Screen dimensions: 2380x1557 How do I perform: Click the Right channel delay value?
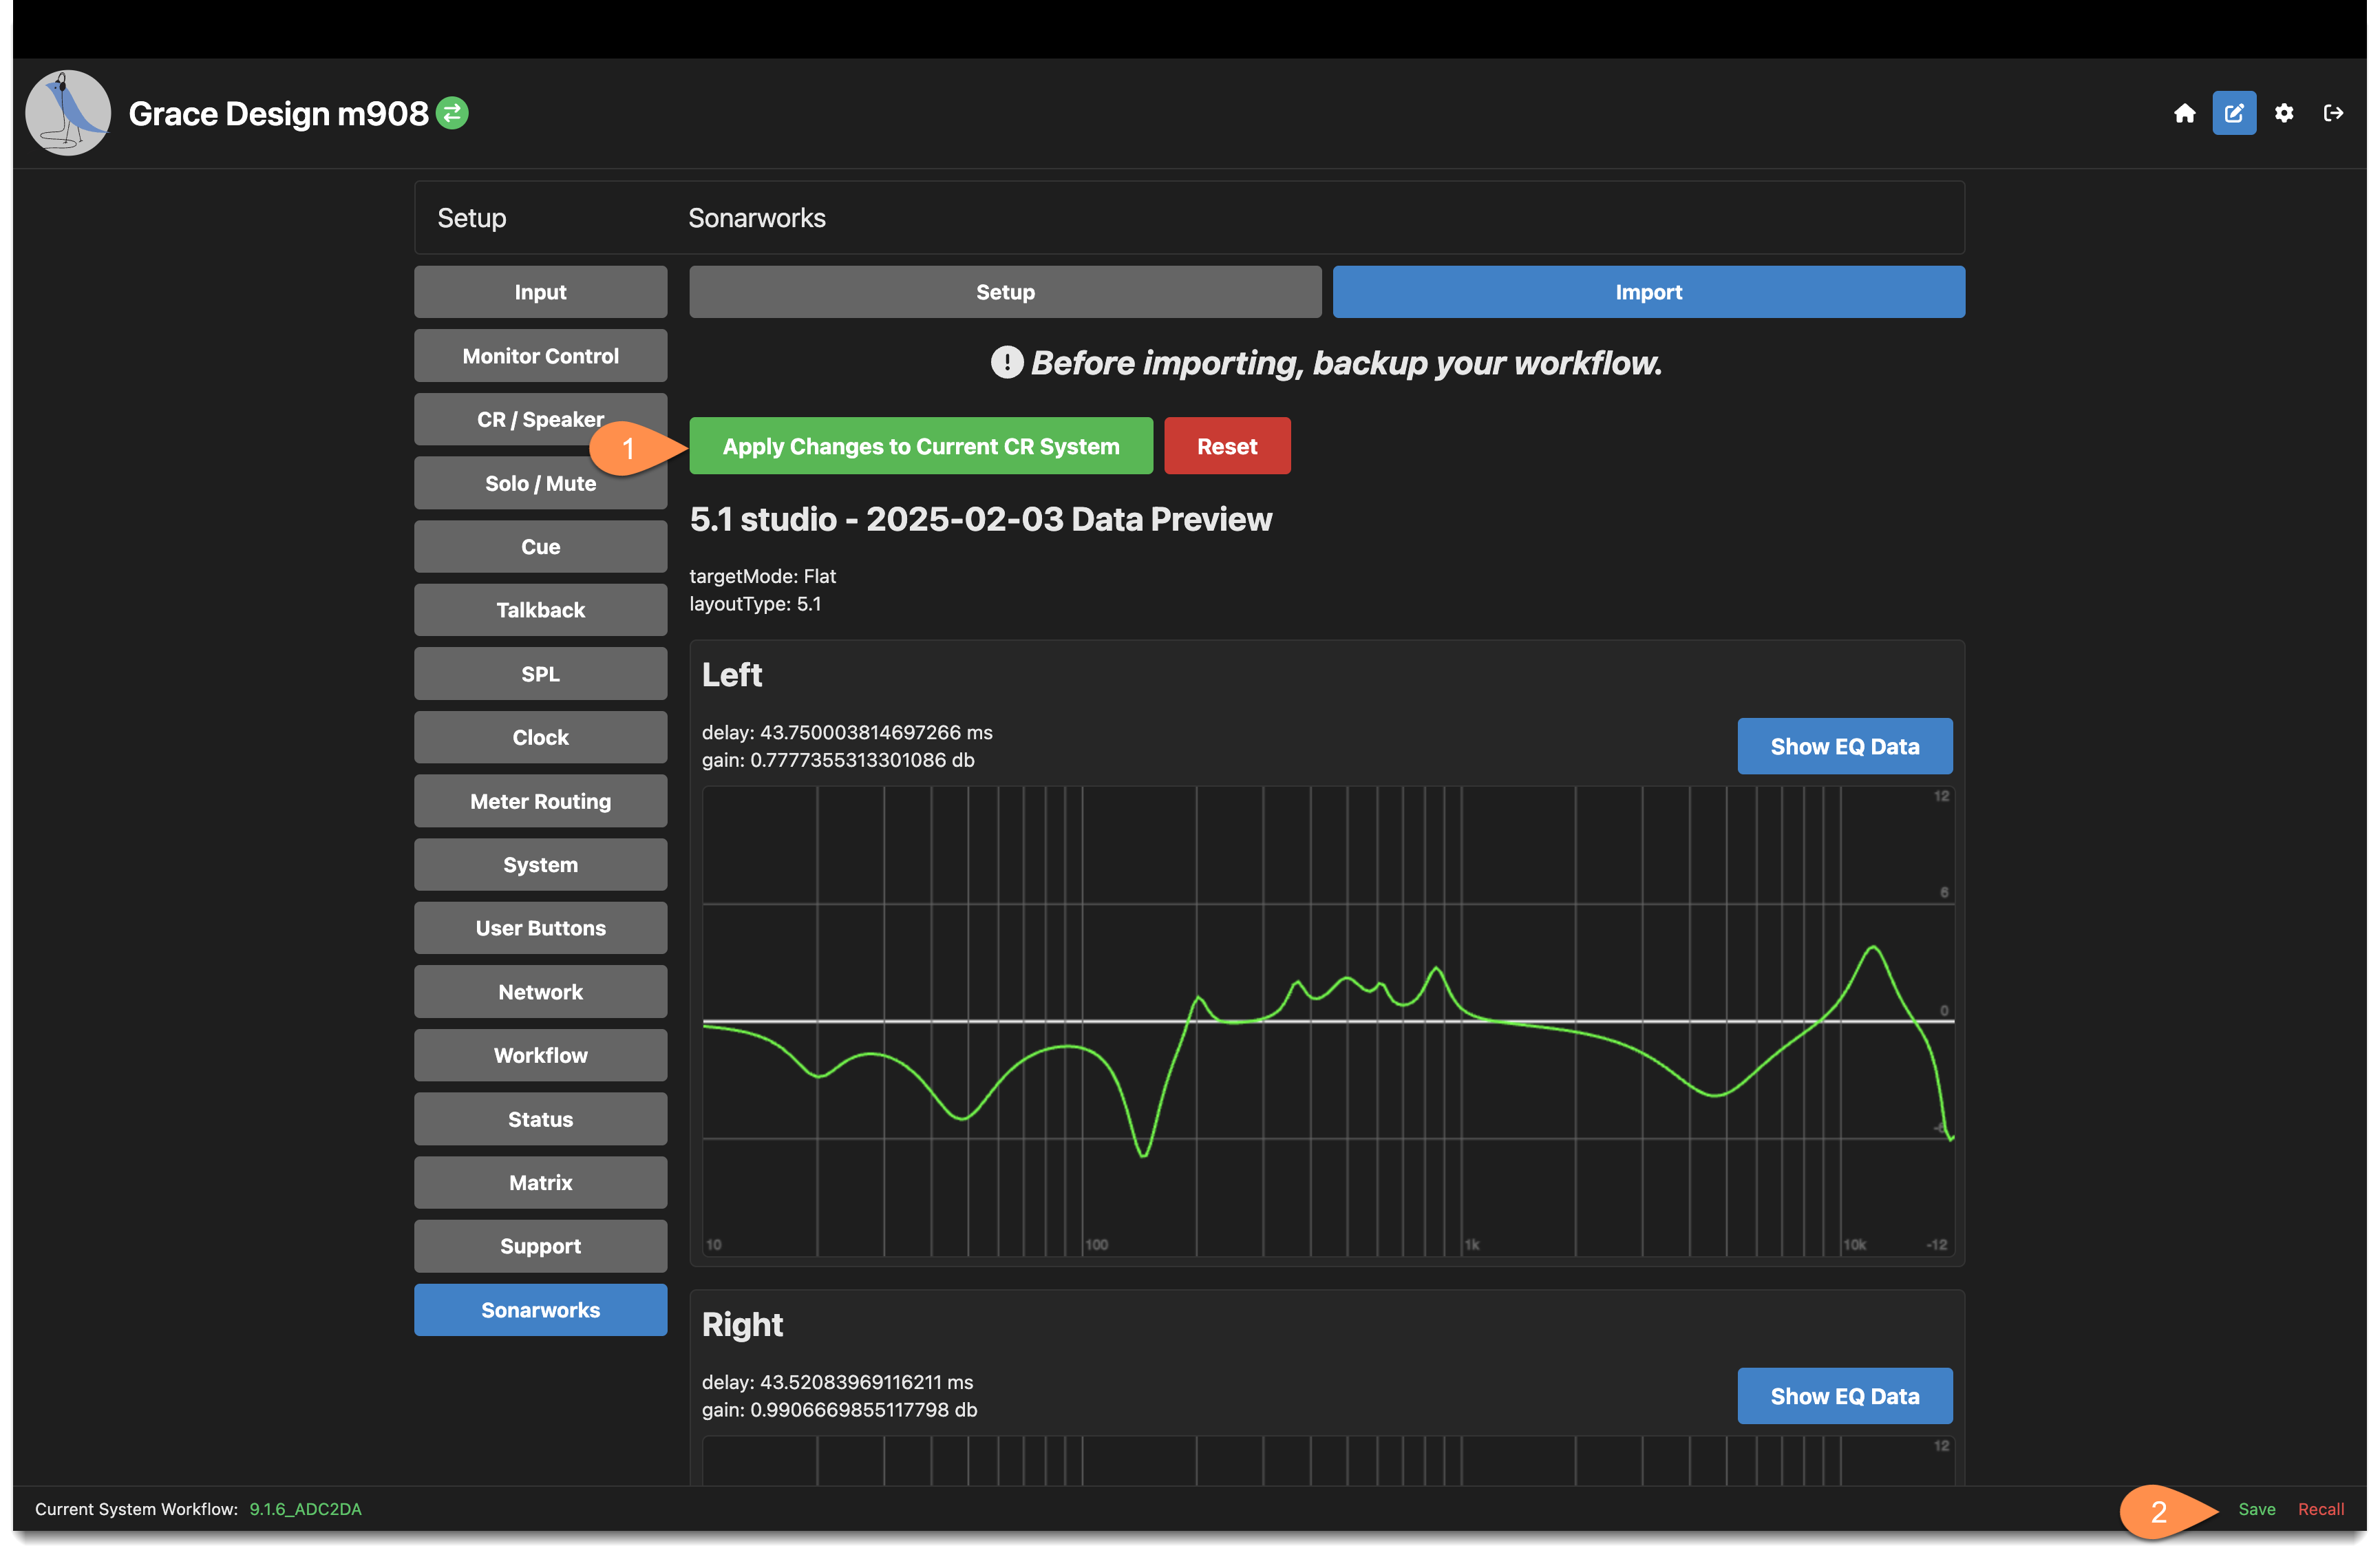[x=837, y=1382]
